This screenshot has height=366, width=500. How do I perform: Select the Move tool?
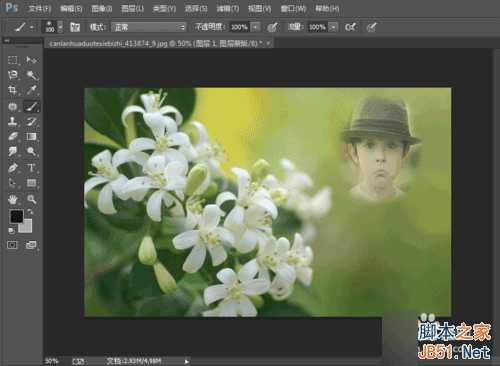click(x=31, y=60)
